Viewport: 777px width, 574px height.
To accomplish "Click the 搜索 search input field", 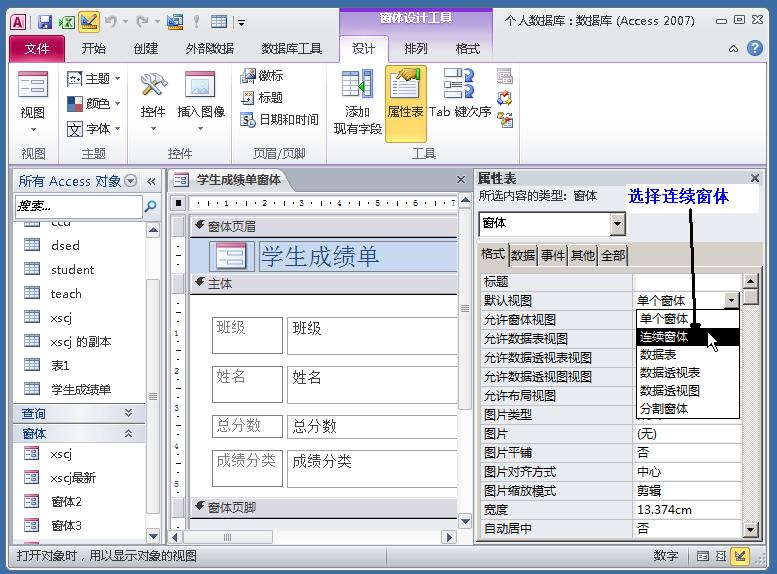I will click(79, 206).
